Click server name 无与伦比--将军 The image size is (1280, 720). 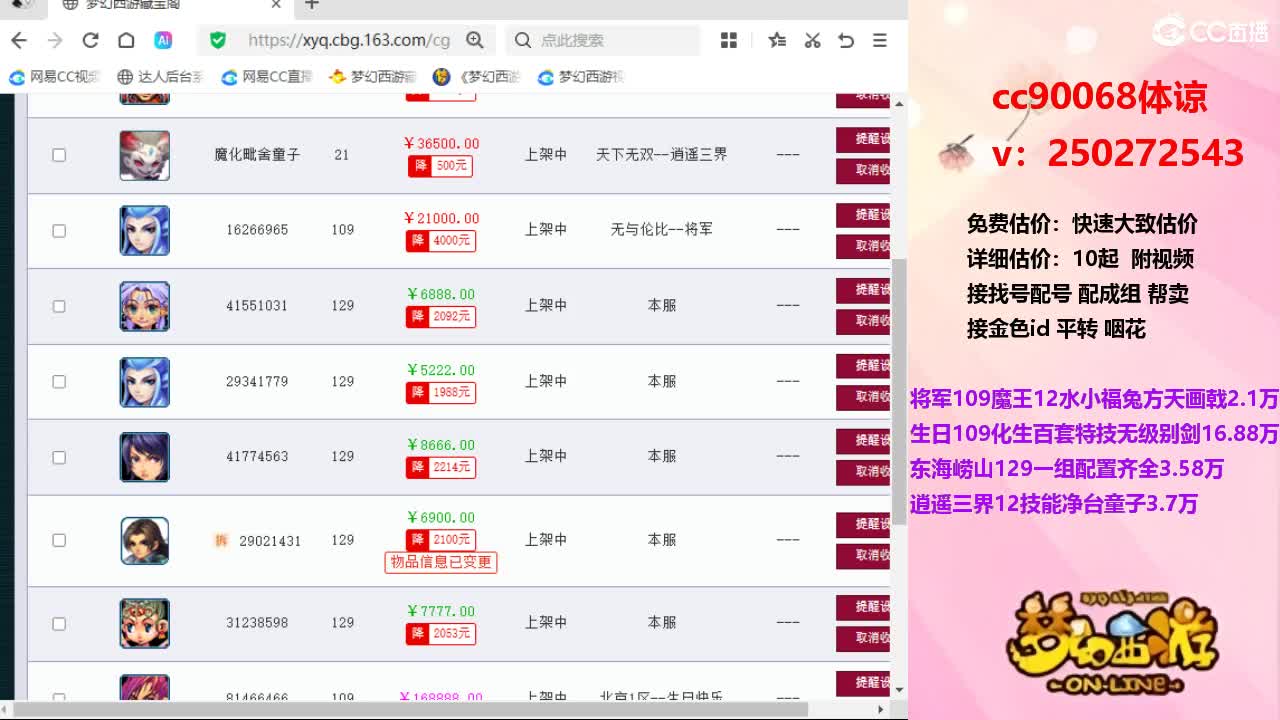click(x=661, y=230)
